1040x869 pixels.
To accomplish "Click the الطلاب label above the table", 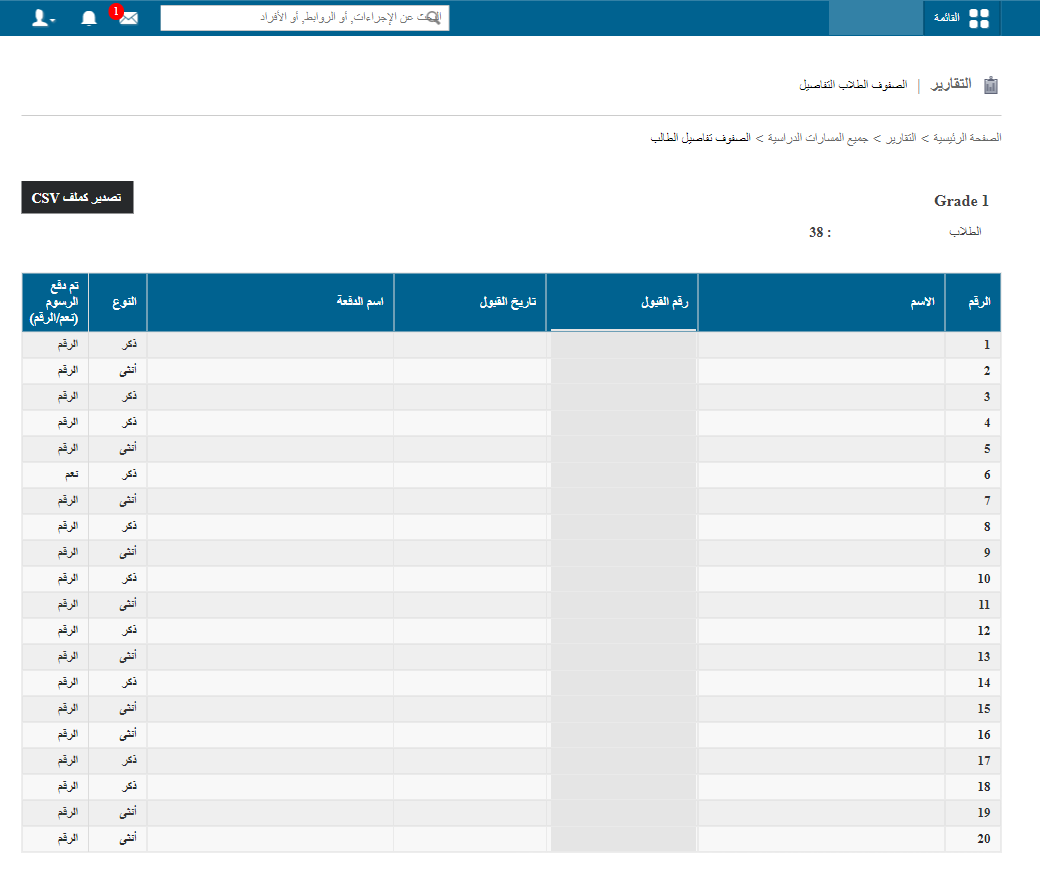I will (965, 232).
